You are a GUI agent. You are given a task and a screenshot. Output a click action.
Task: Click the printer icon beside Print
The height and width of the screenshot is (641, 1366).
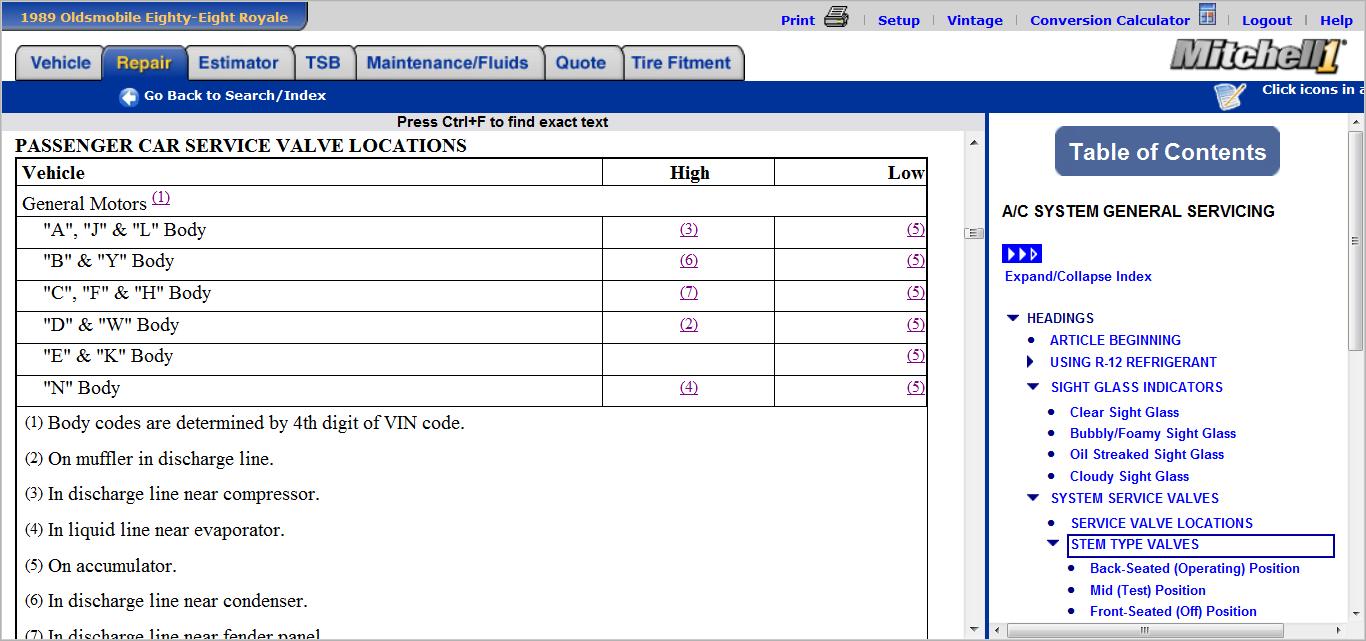point(836,17)
